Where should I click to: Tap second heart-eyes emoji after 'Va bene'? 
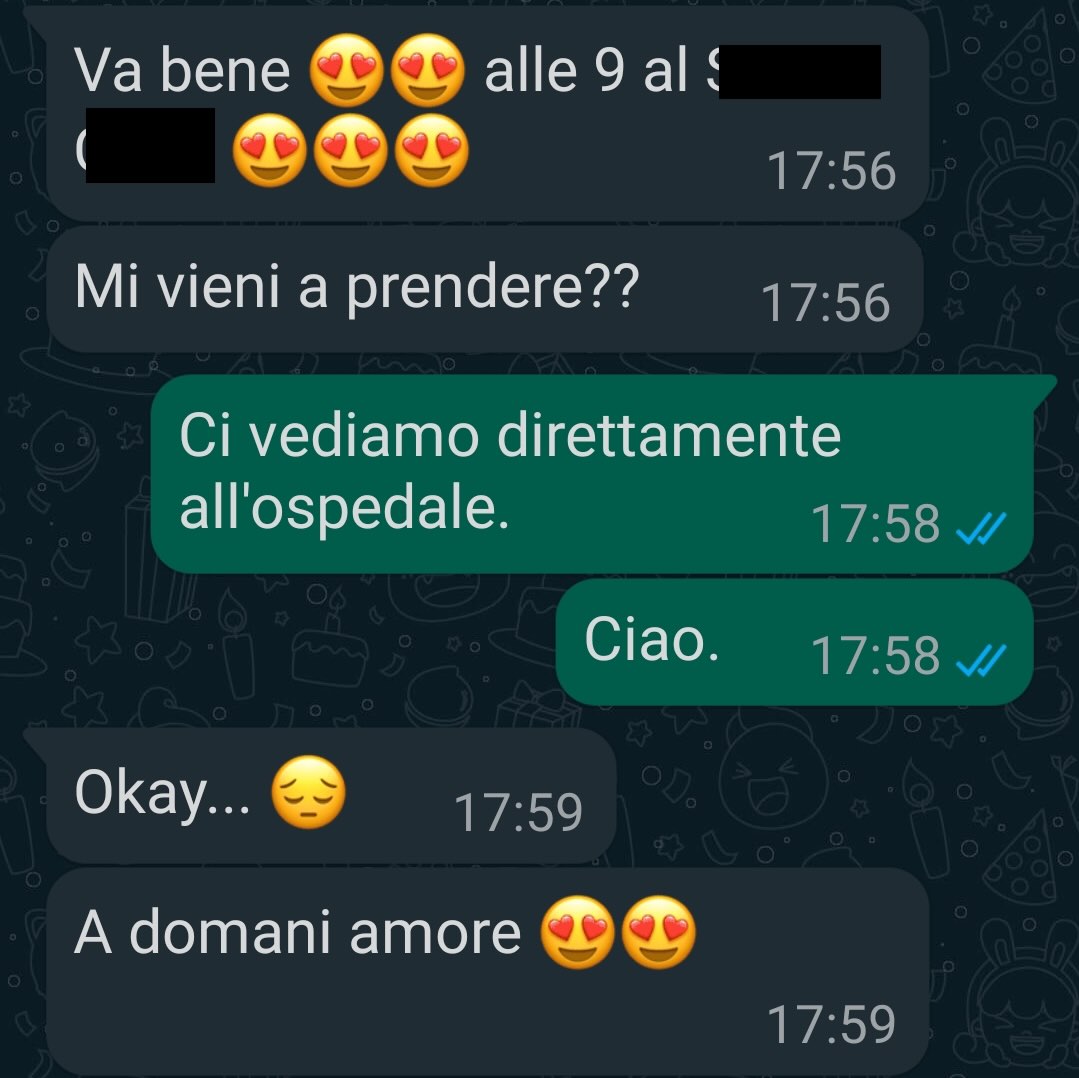427,70
